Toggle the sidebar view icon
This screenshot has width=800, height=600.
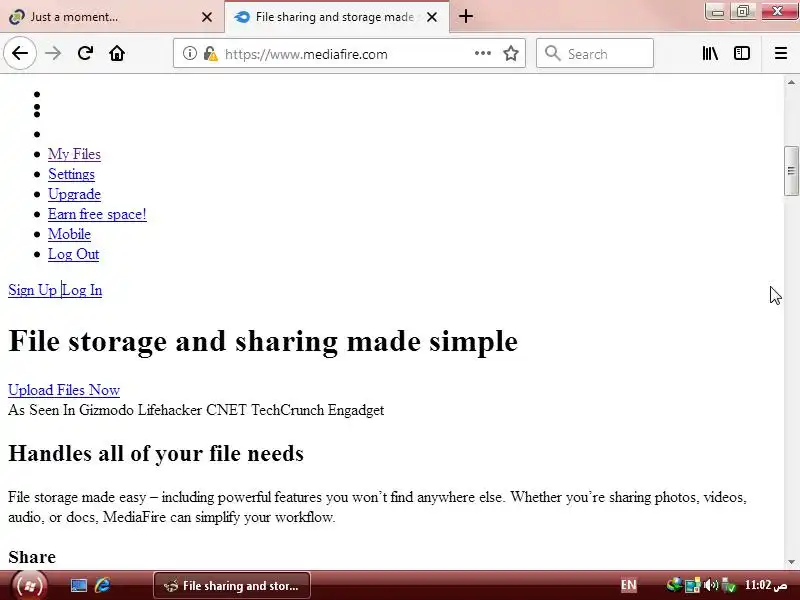[x=741, y=53]
